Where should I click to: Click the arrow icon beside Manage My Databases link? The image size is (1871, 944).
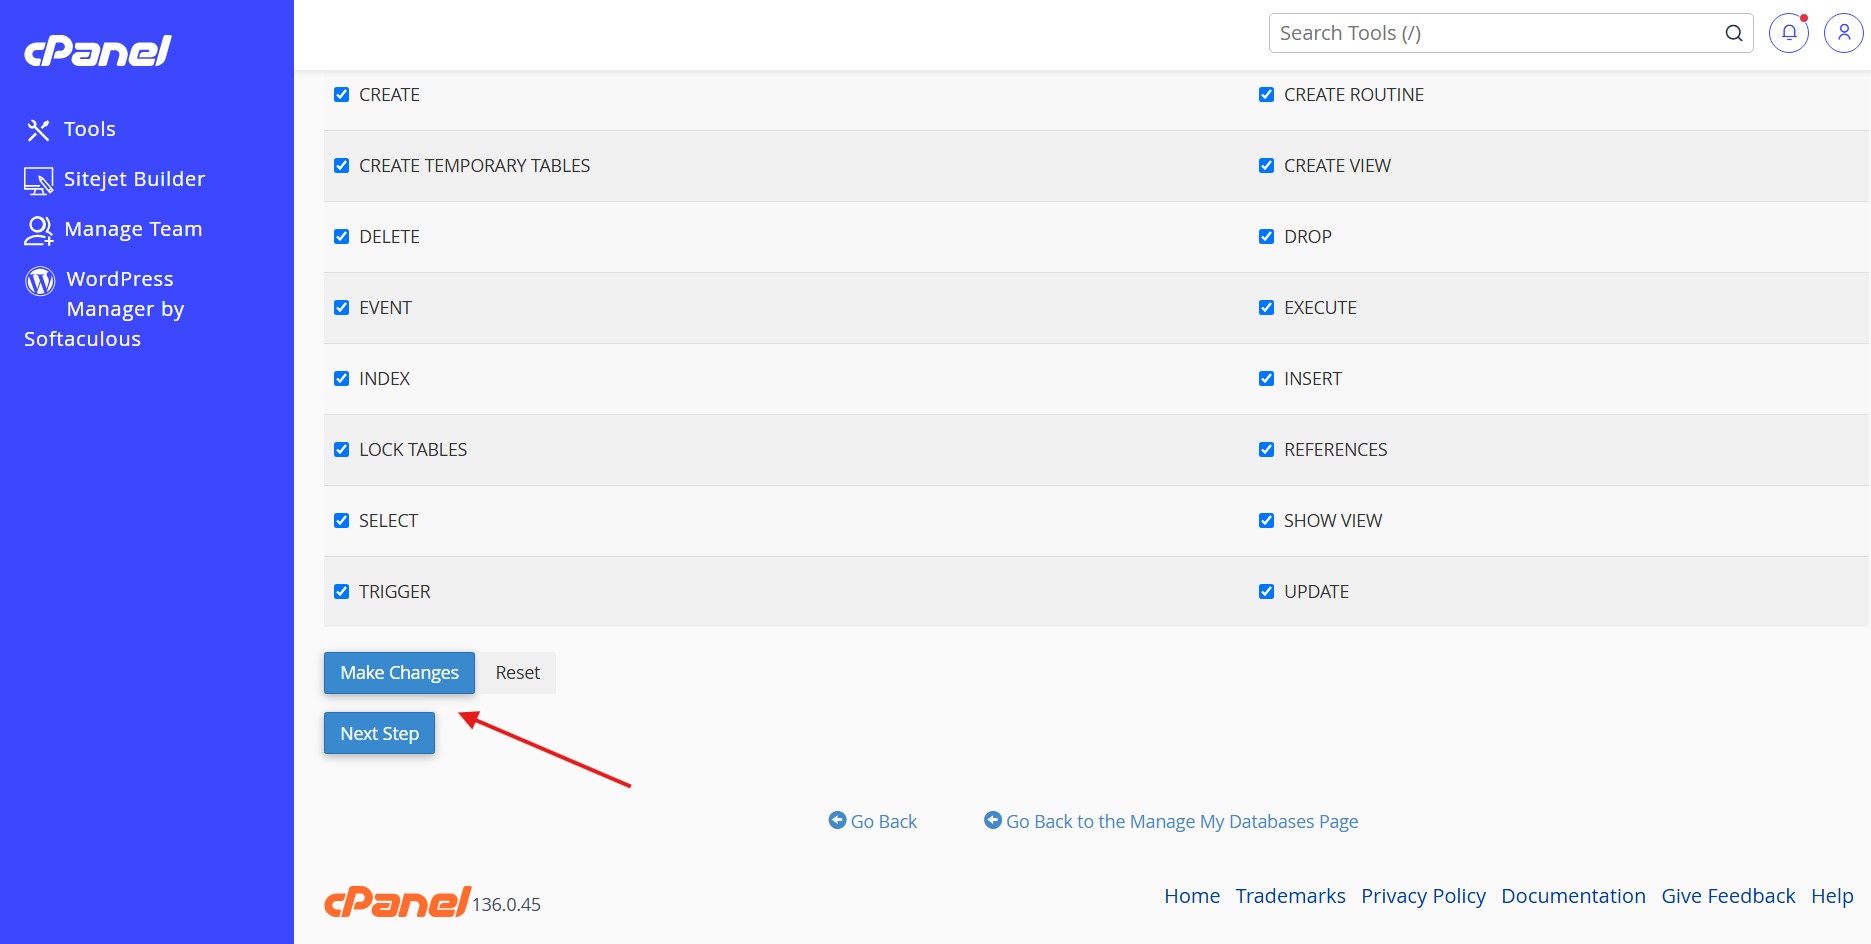pos(992,820)
